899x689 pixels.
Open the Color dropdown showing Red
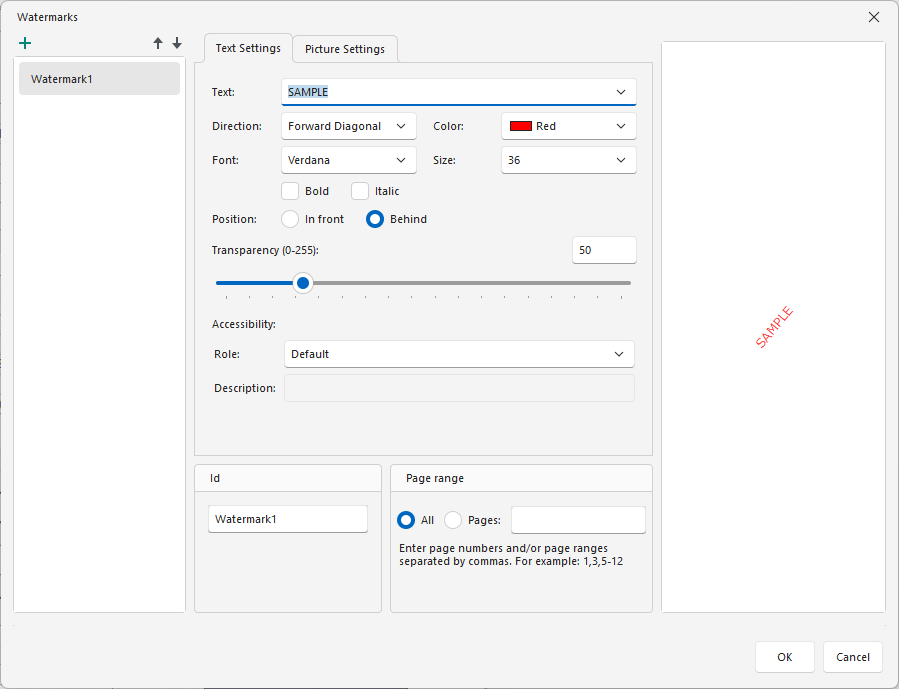(568, 125)
